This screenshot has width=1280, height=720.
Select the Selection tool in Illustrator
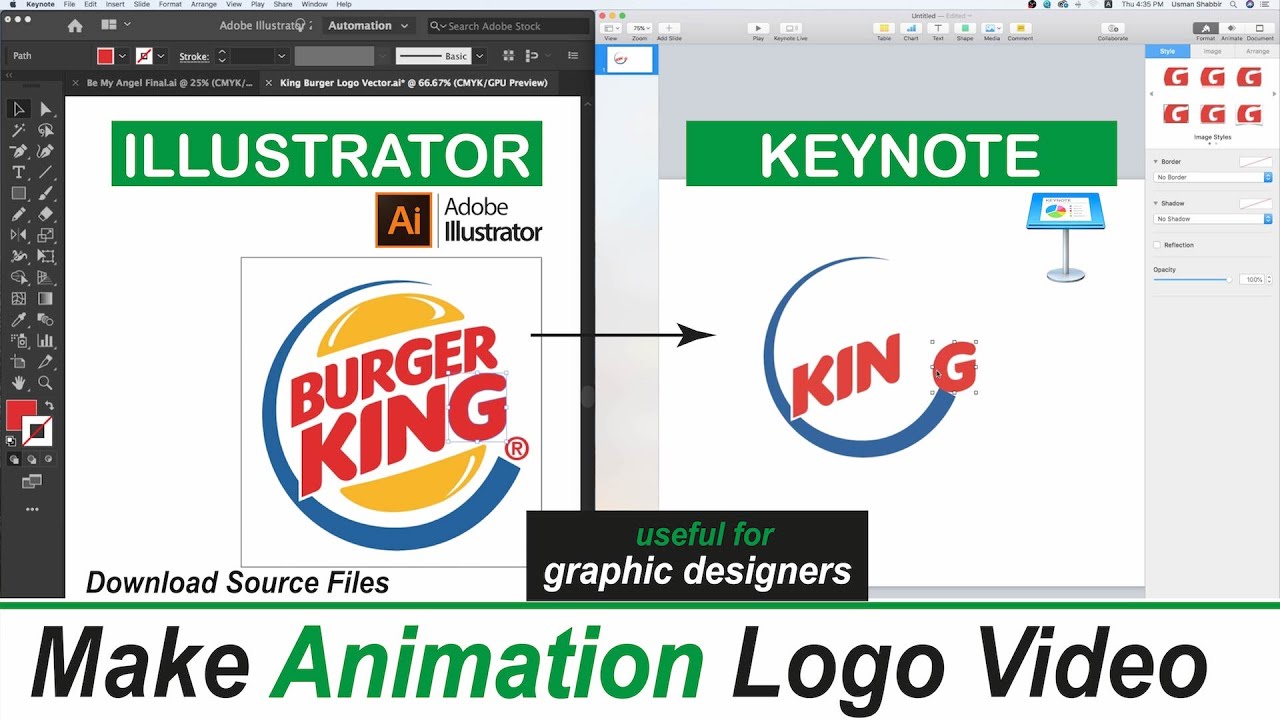pos(18,108)
